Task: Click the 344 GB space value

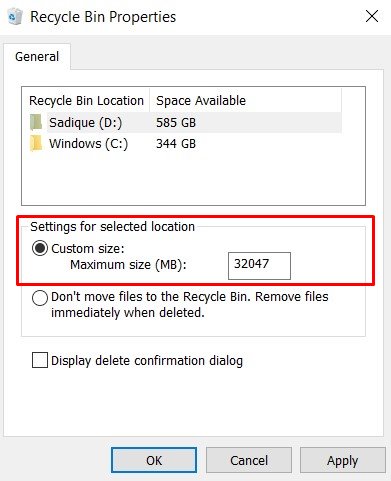Action: (x=176, y=144)
